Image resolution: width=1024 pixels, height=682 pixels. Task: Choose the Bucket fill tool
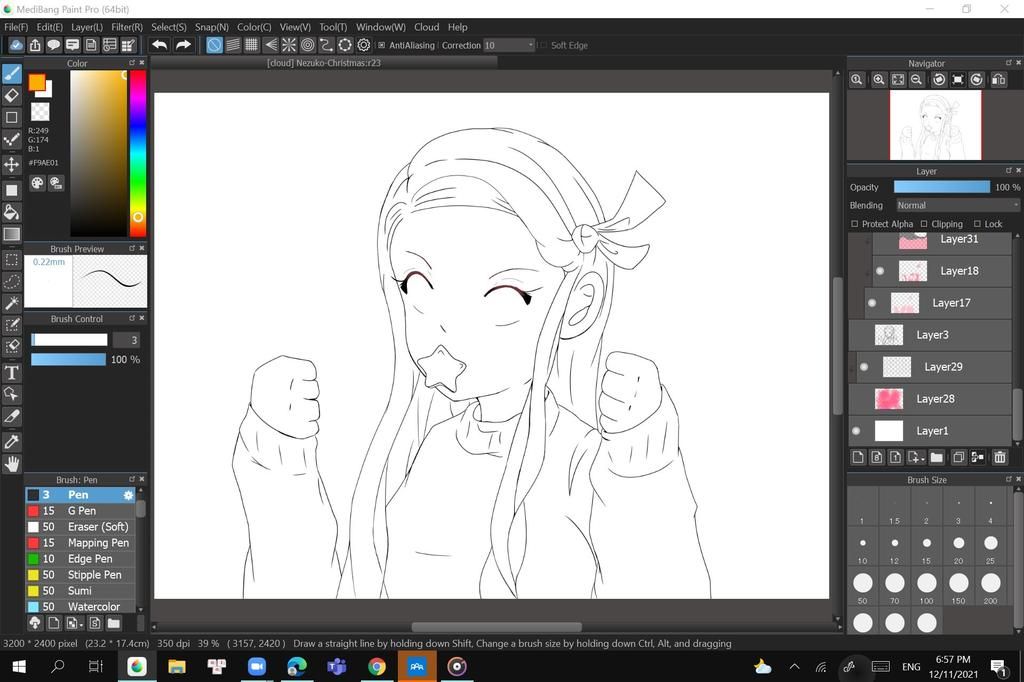(12, 212)
